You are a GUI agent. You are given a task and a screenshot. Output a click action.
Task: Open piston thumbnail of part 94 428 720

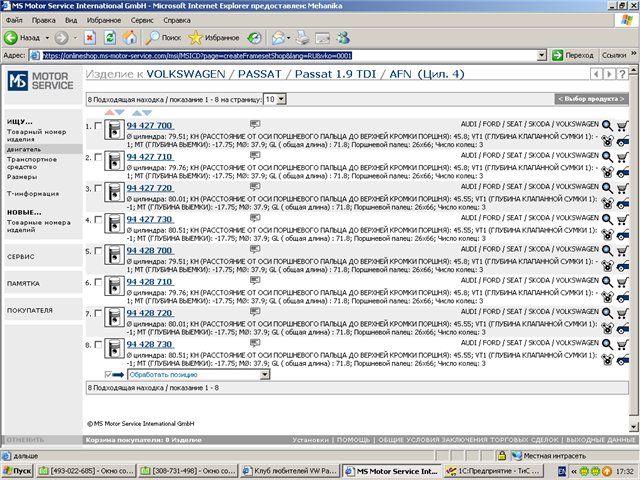point(114,318)
